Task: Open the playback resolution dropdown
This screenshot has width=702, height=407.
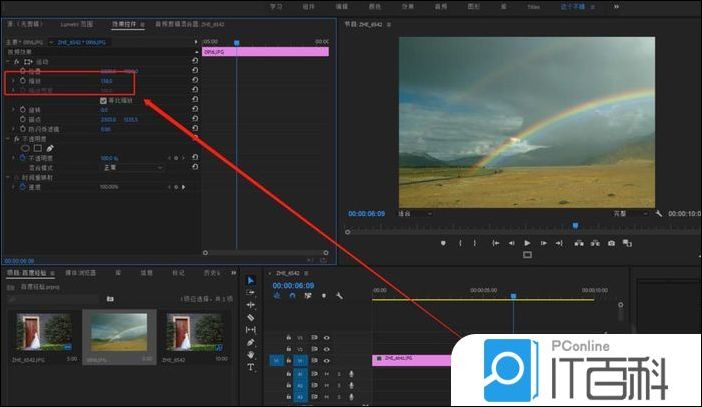Action: (630, 214)
